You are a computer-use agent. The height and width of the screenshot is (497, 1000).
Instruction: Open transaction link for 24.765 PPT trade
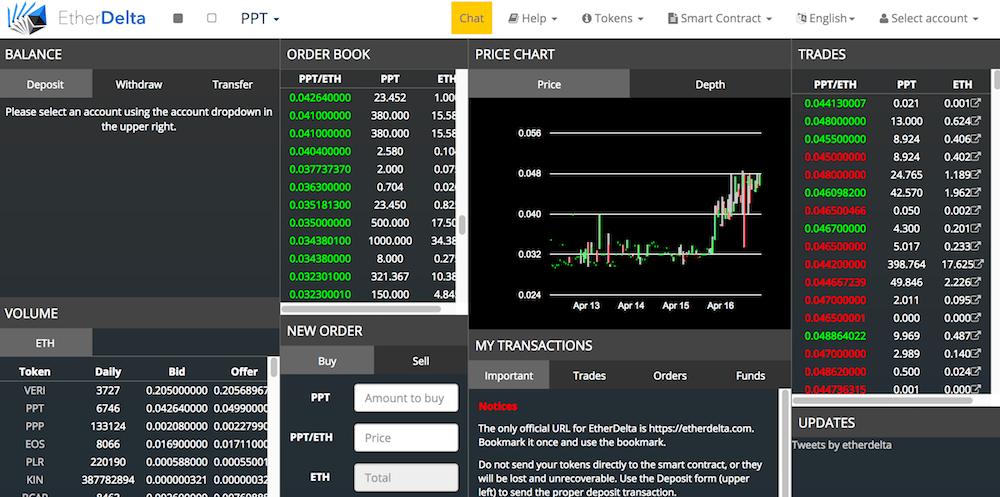[x=974, y=174]
